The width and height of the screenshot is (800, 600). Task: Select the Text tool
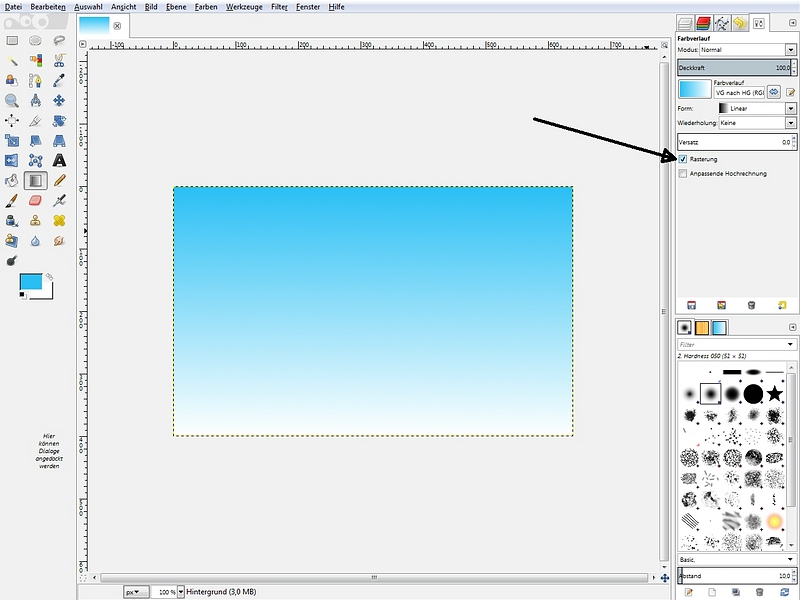click(x=60, y=160)
